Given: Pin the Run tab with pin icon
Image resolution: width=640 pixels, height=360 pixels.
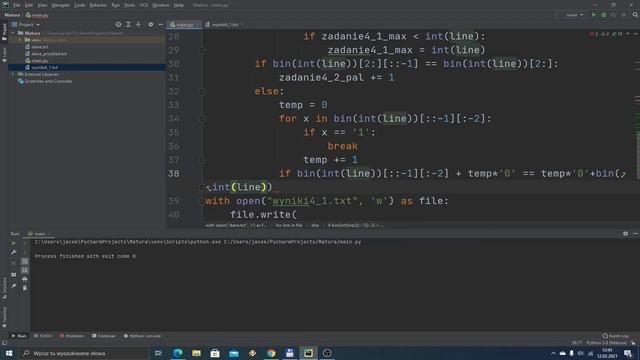Looking at the screenshot, I should point(14,286).
